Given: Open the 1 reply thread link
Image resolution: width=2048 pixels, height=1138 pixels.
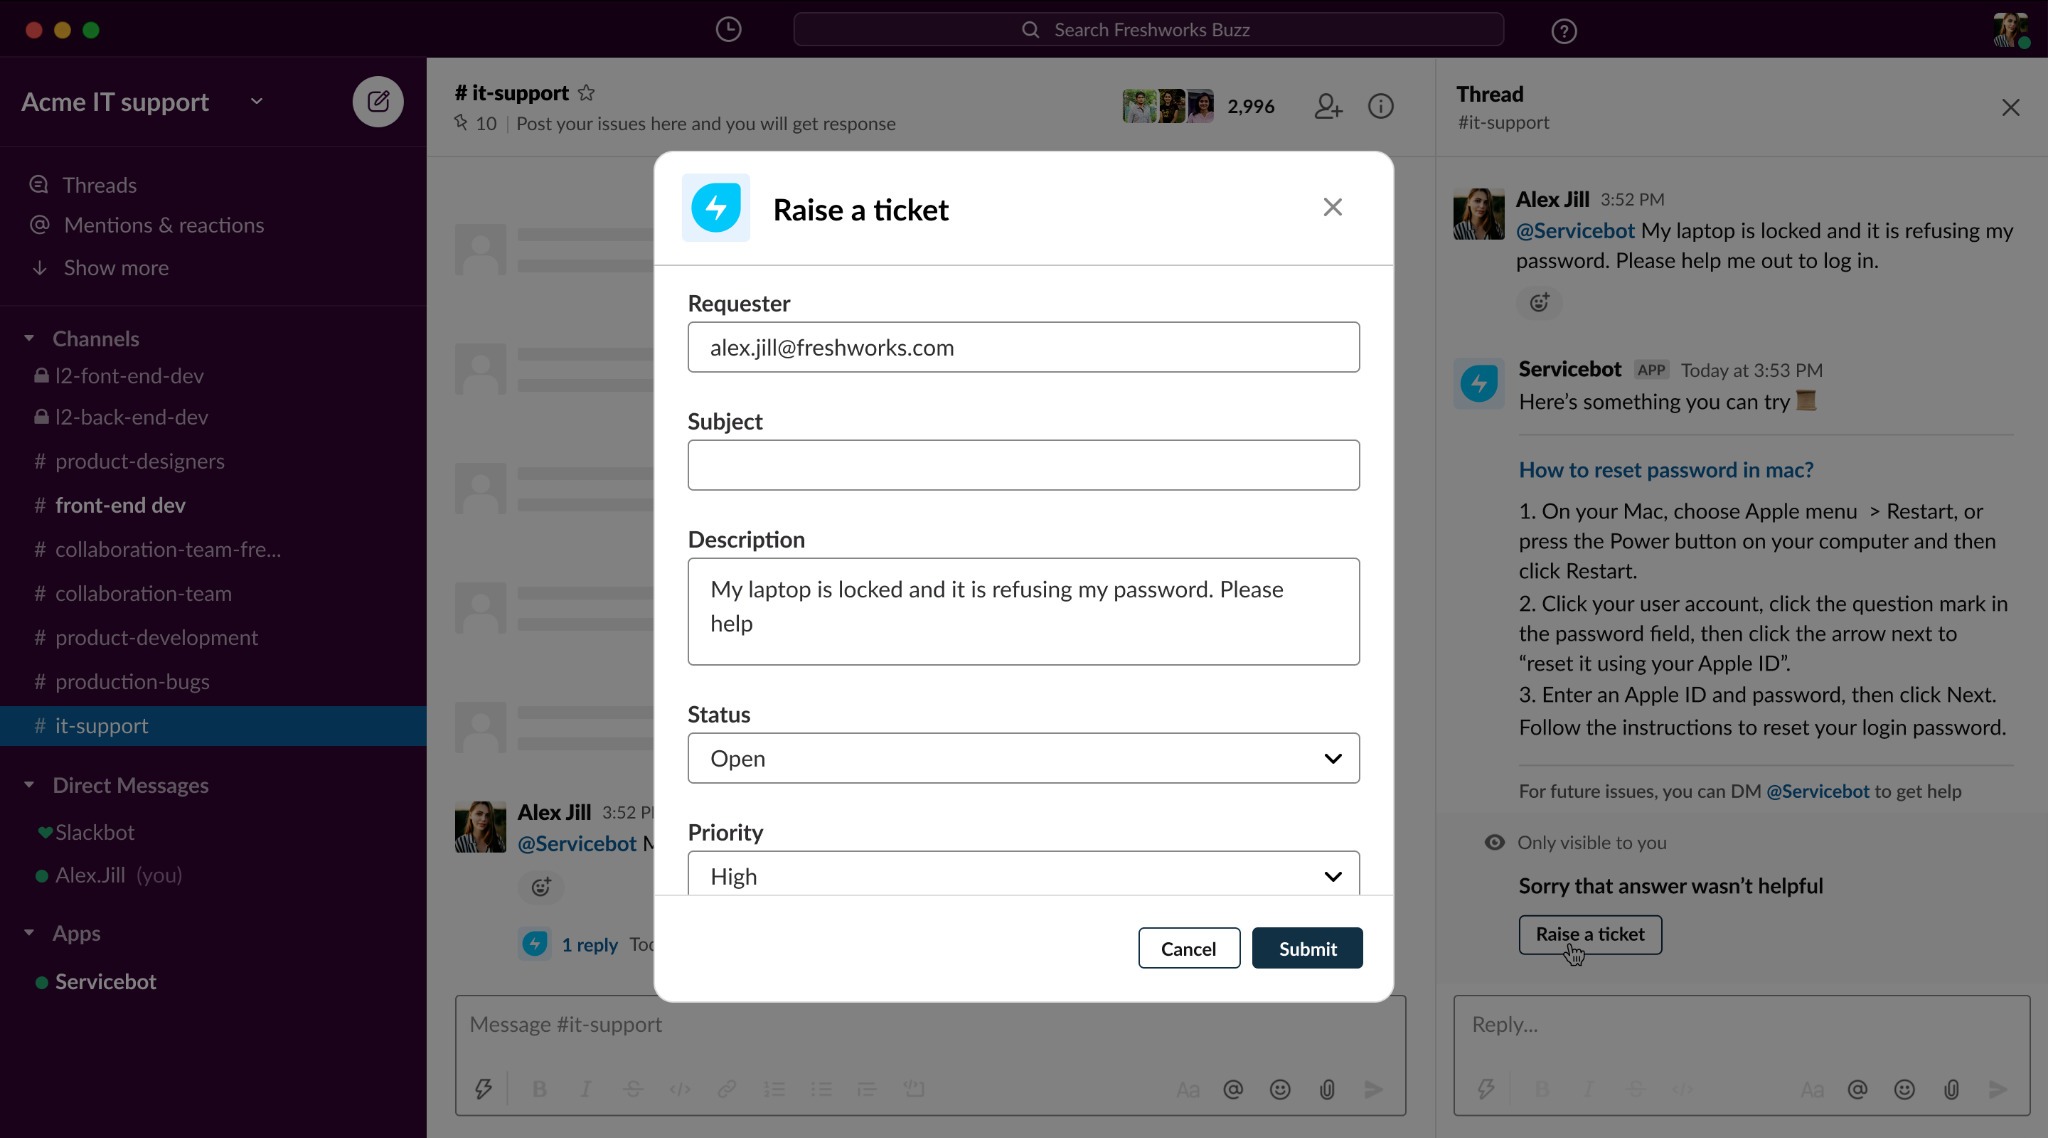Looking at the screenshot, I should tap(589, 944).
